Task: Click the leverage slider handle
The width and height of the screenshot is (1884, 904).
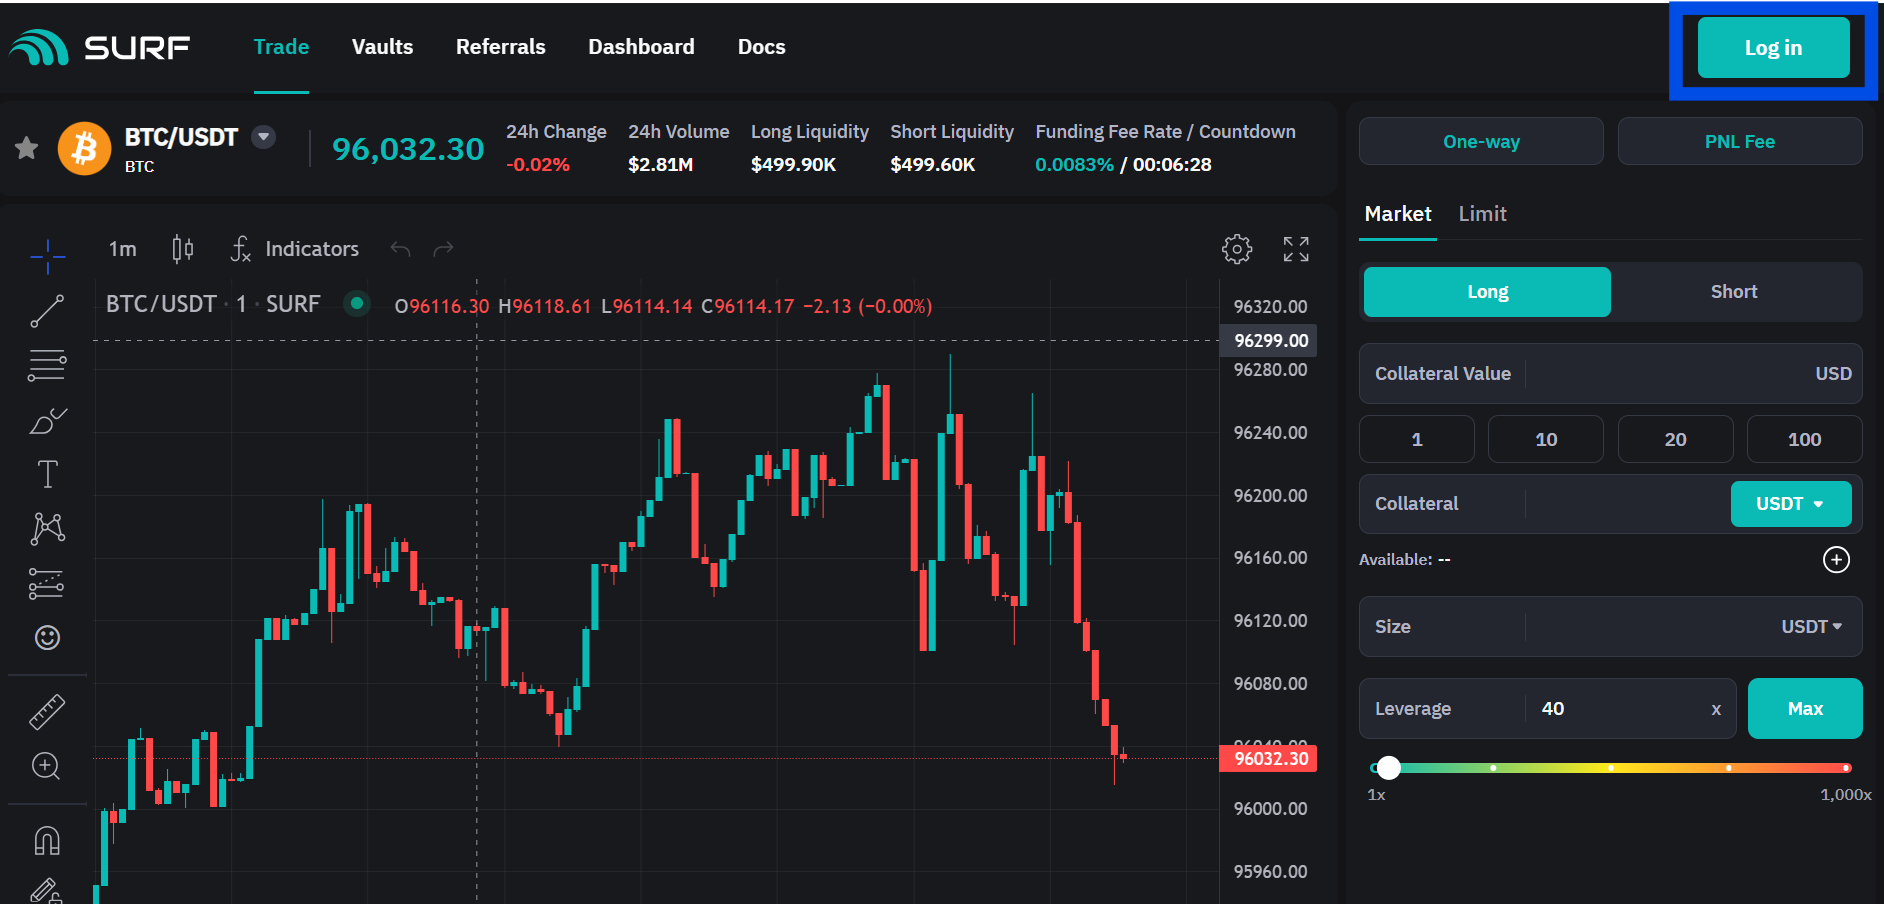Action: 1388,768
